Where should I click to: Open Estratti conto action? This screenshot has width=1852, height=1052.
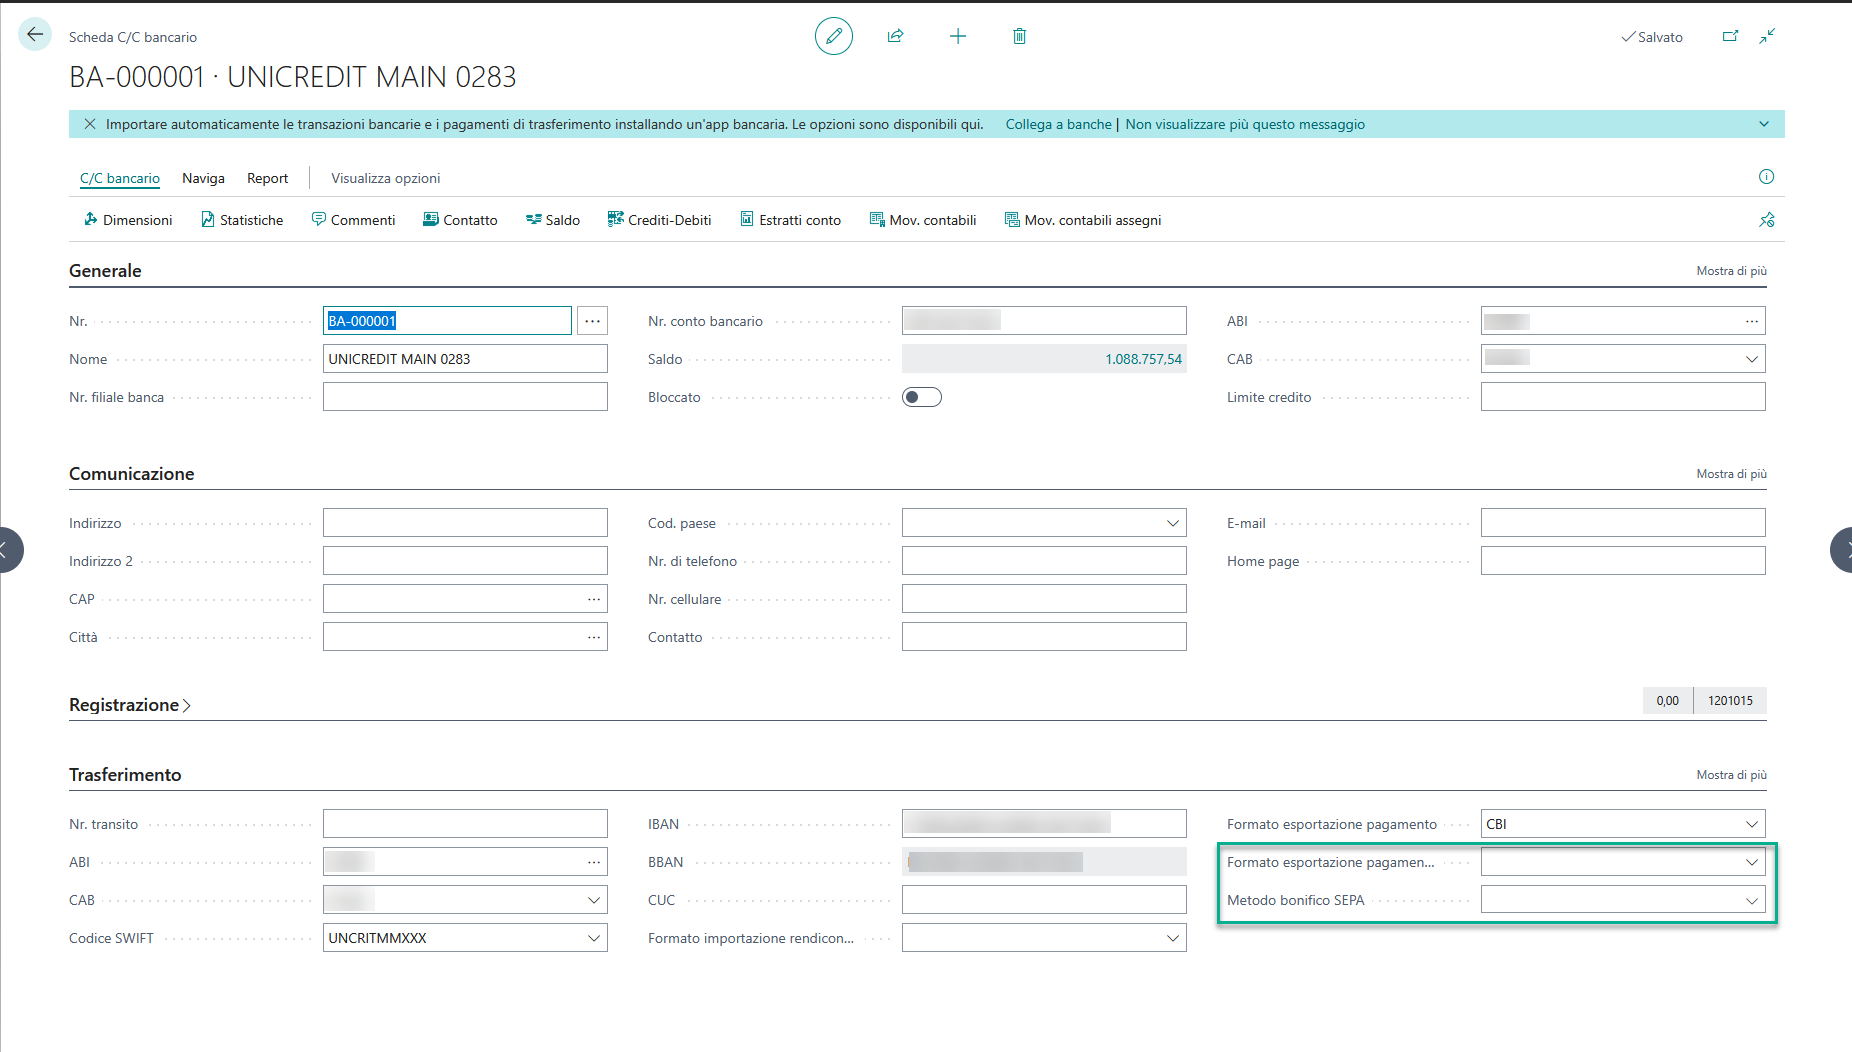[791, 220]
